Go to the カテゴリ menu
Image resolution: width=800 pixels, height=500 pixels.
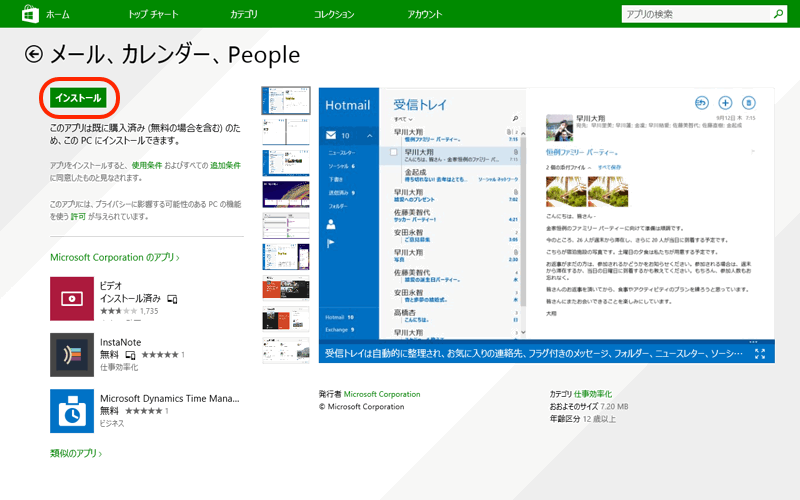click(243, 14)
